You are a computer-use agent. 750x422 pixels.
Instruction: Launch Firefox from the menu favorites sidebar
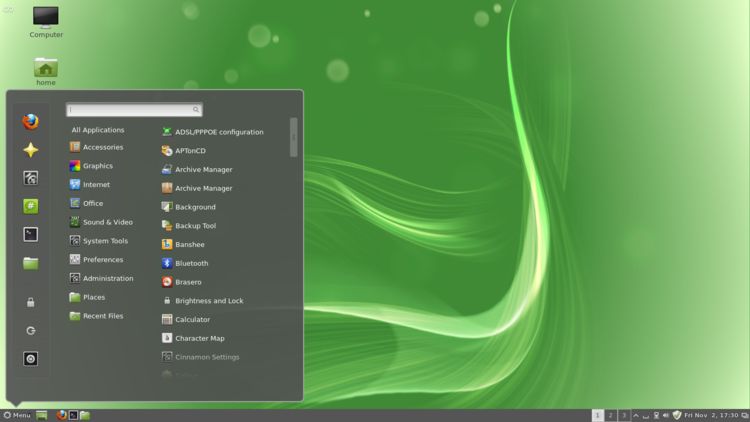click(x=31, y=122)
